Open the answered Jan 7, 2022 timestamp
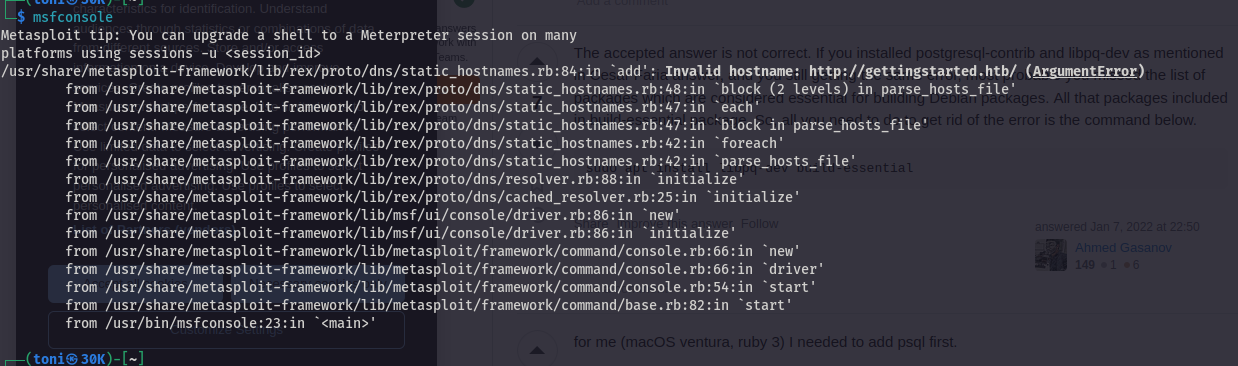1238x366 pixels. (1117, 227)
